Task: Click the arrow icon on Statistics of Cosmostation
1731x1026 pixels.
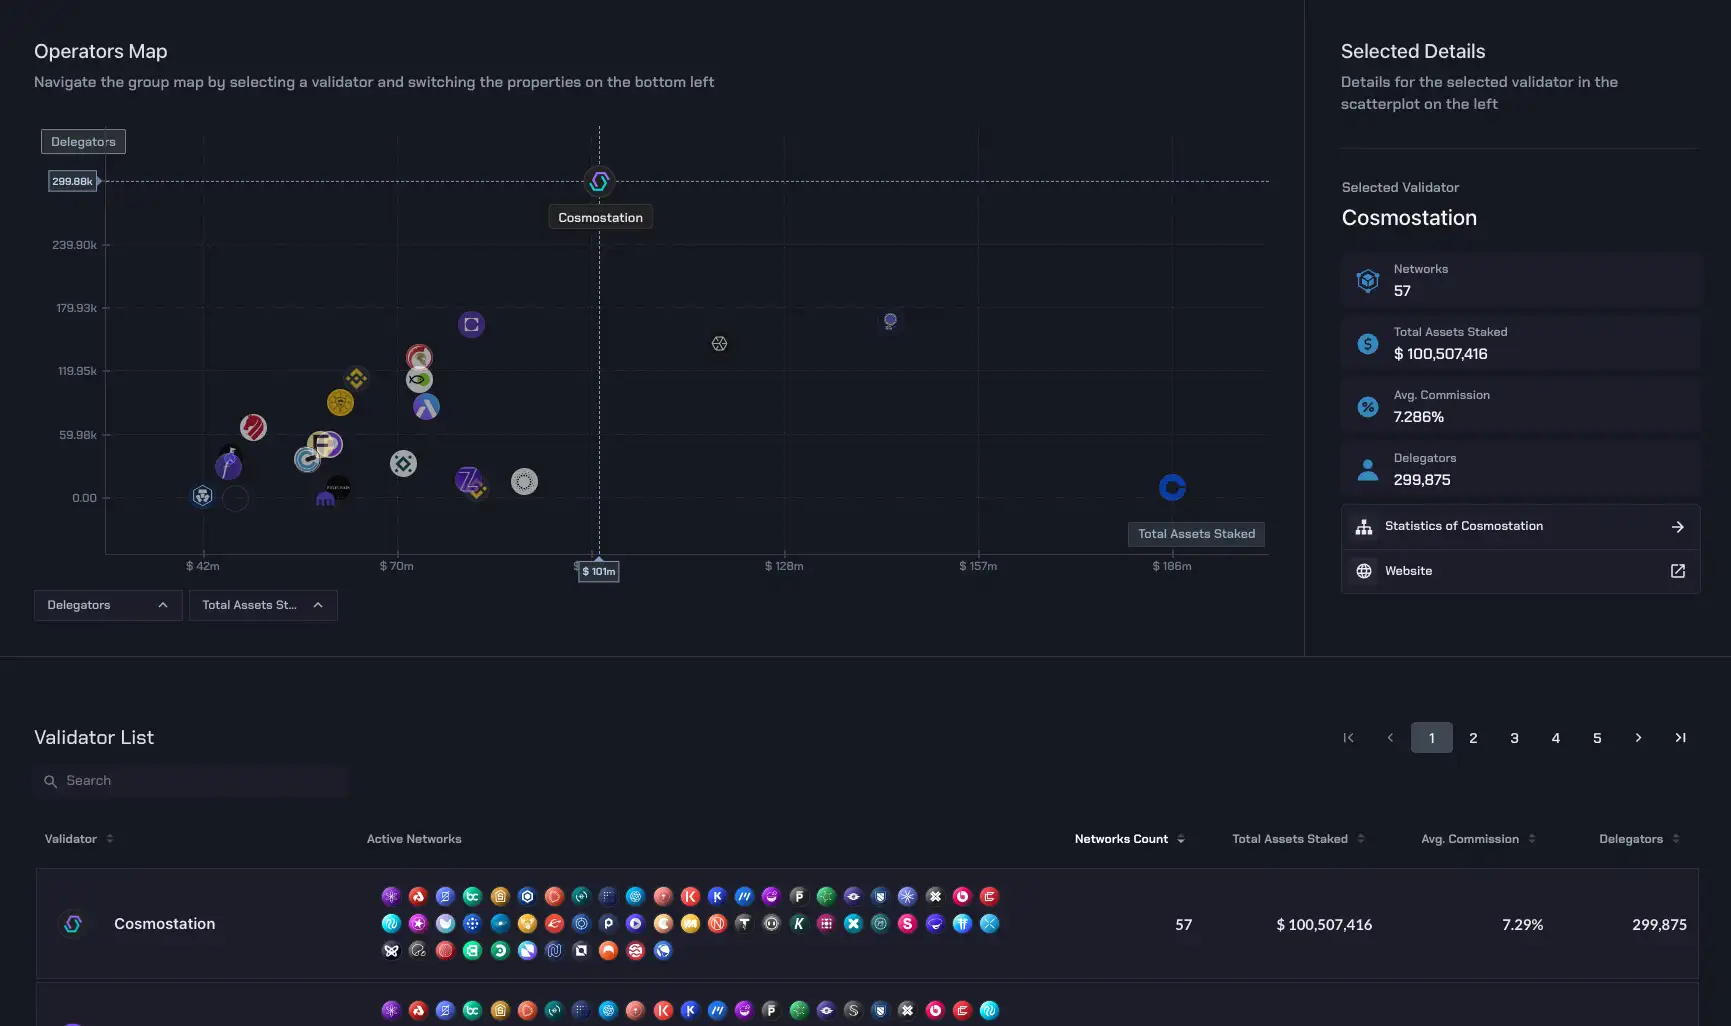Action: click(x=1677, y=527)
